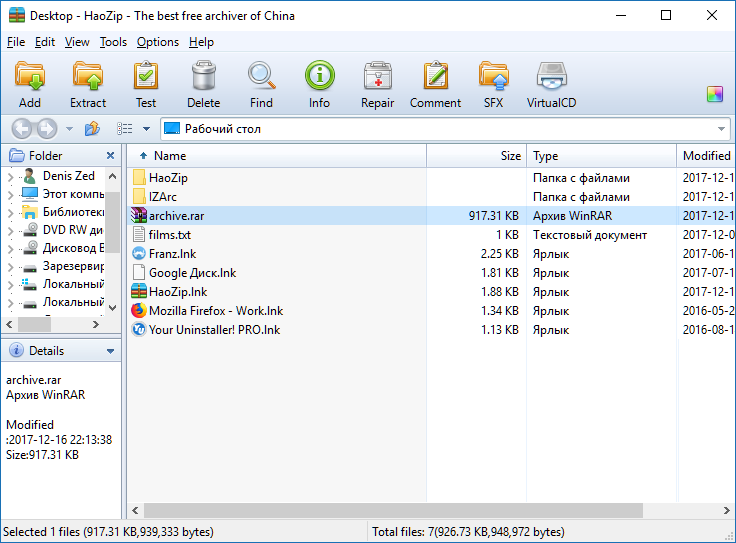The width and height of the screenshot is (736, 543).
Task: Expand the address bar dropdown
Action: (x=721, y=129)
